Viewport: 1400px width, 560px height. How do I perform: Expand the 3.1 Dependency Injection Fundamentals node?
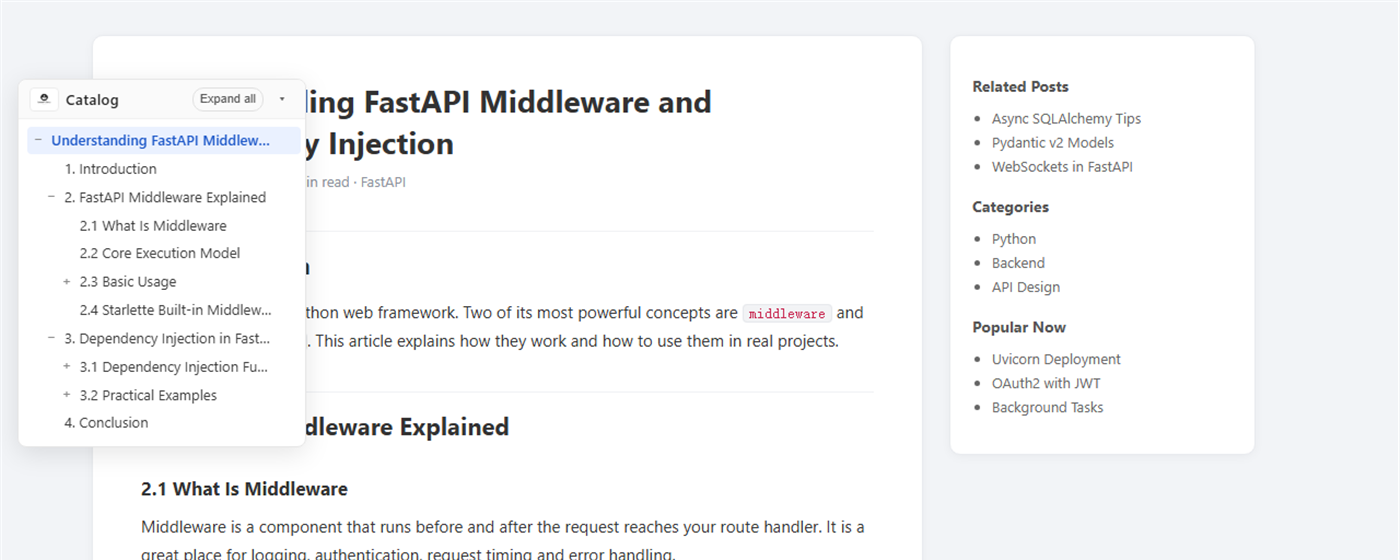(67, 367)
